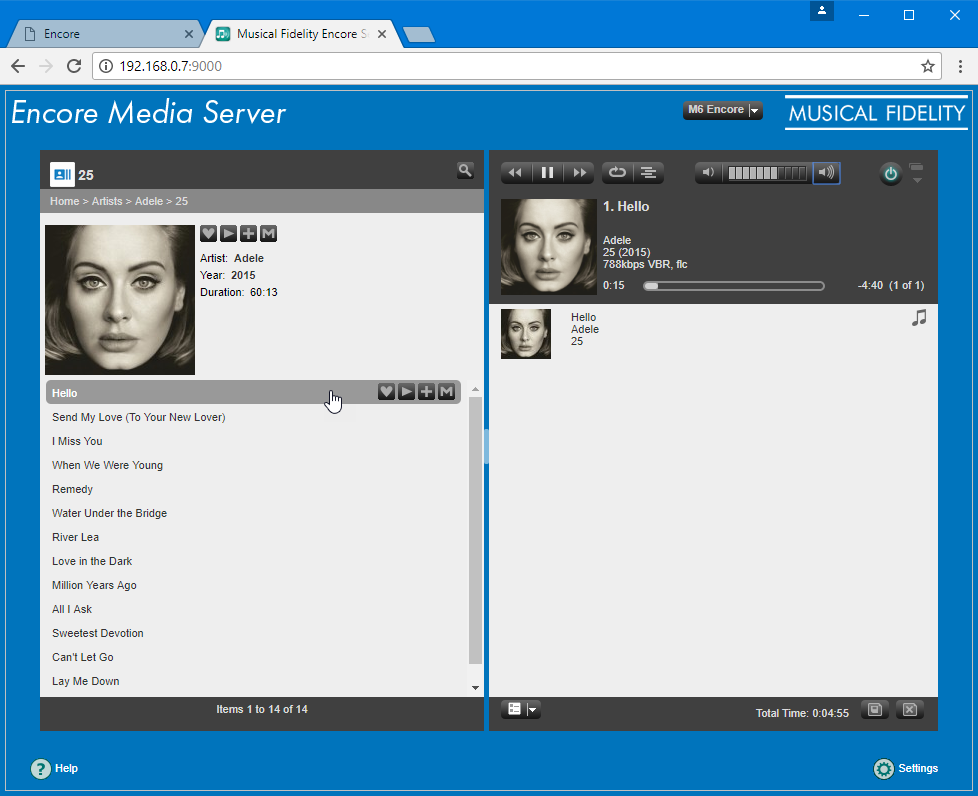
Task: Click the Chrome profile icon
Action: pyautogui.click(x=822, y=11)
